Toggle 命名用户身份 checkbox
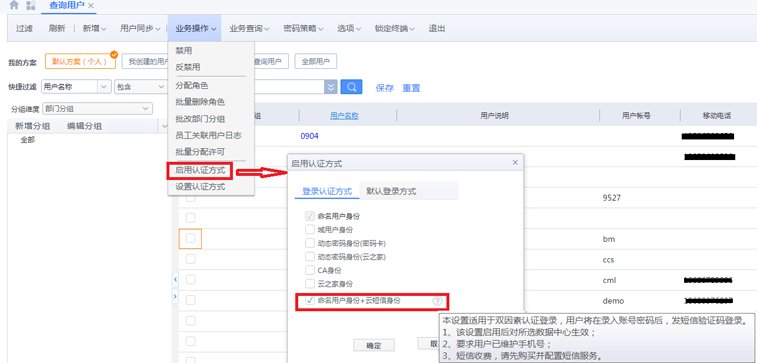This screenshot has height=363, width=757. tap(309, 216)
